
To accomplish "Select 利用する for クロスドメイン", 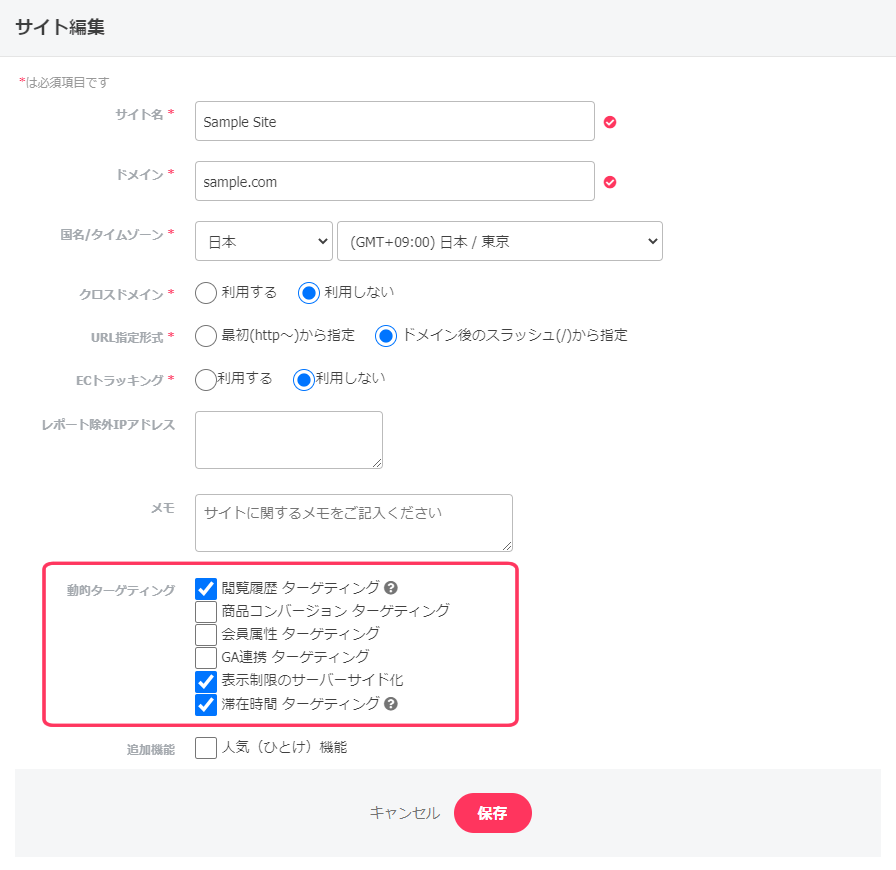I will [206, 293].
